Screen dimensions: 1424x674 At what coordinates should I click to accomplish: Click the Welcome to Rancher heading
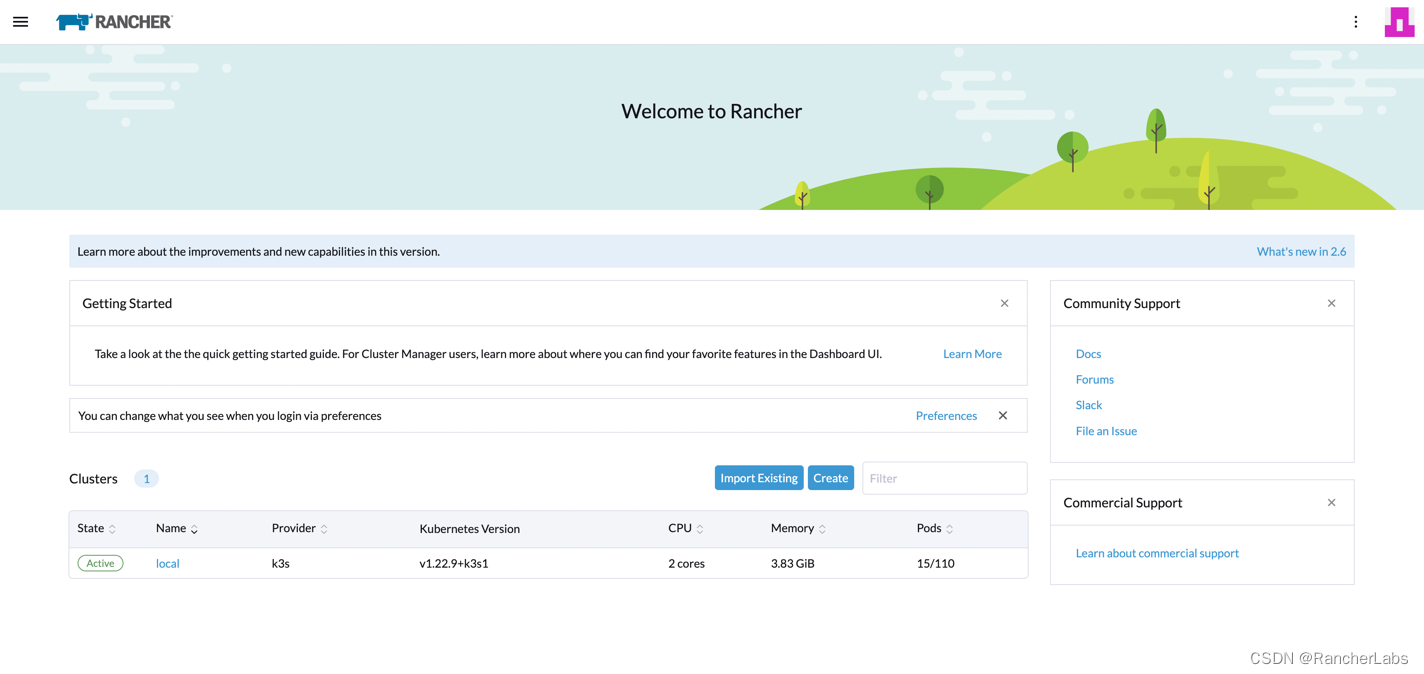click(x=711, y=111)
